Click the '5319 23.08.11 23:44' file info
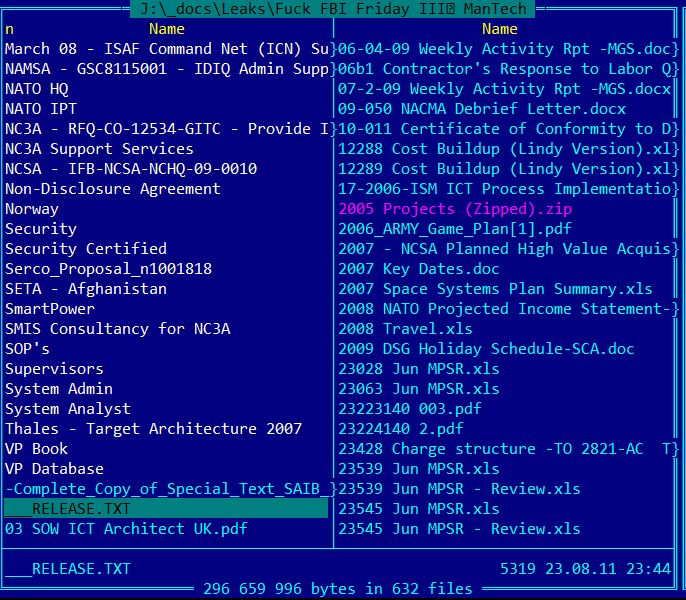The image size is (686, 600). pos(585,568)
